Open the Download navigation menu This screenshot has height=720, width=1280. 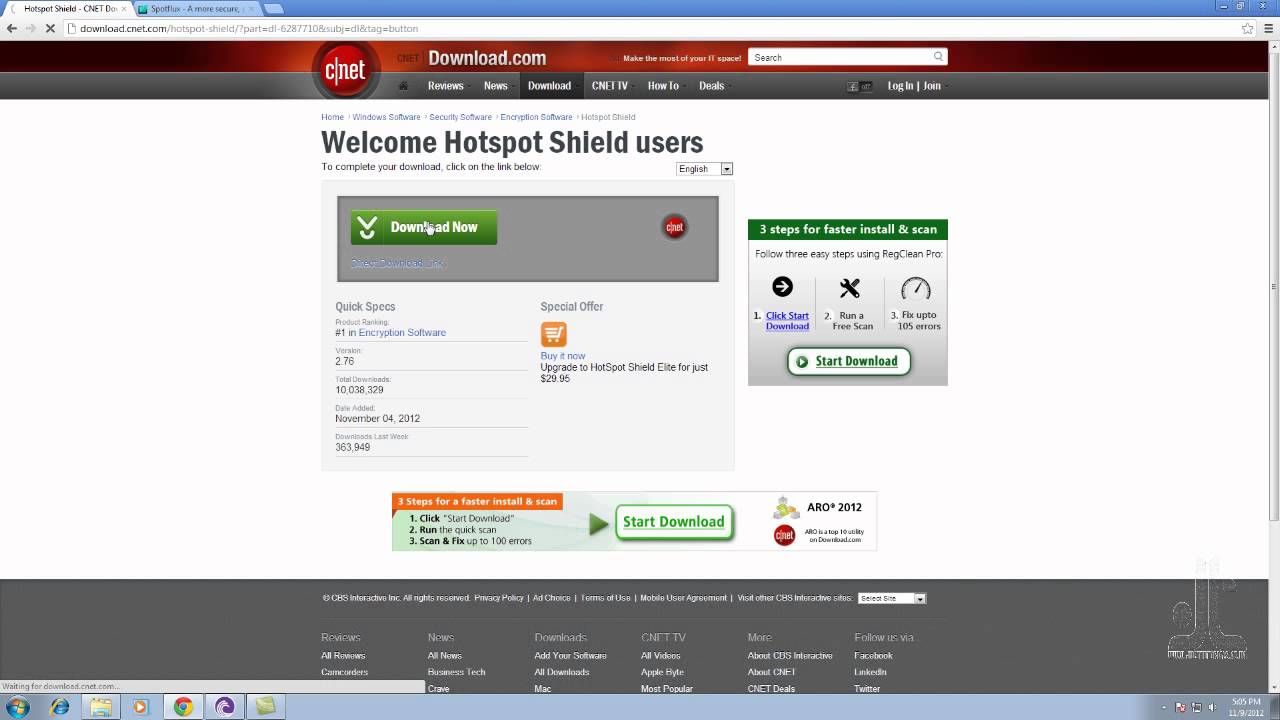coord(550,86)
